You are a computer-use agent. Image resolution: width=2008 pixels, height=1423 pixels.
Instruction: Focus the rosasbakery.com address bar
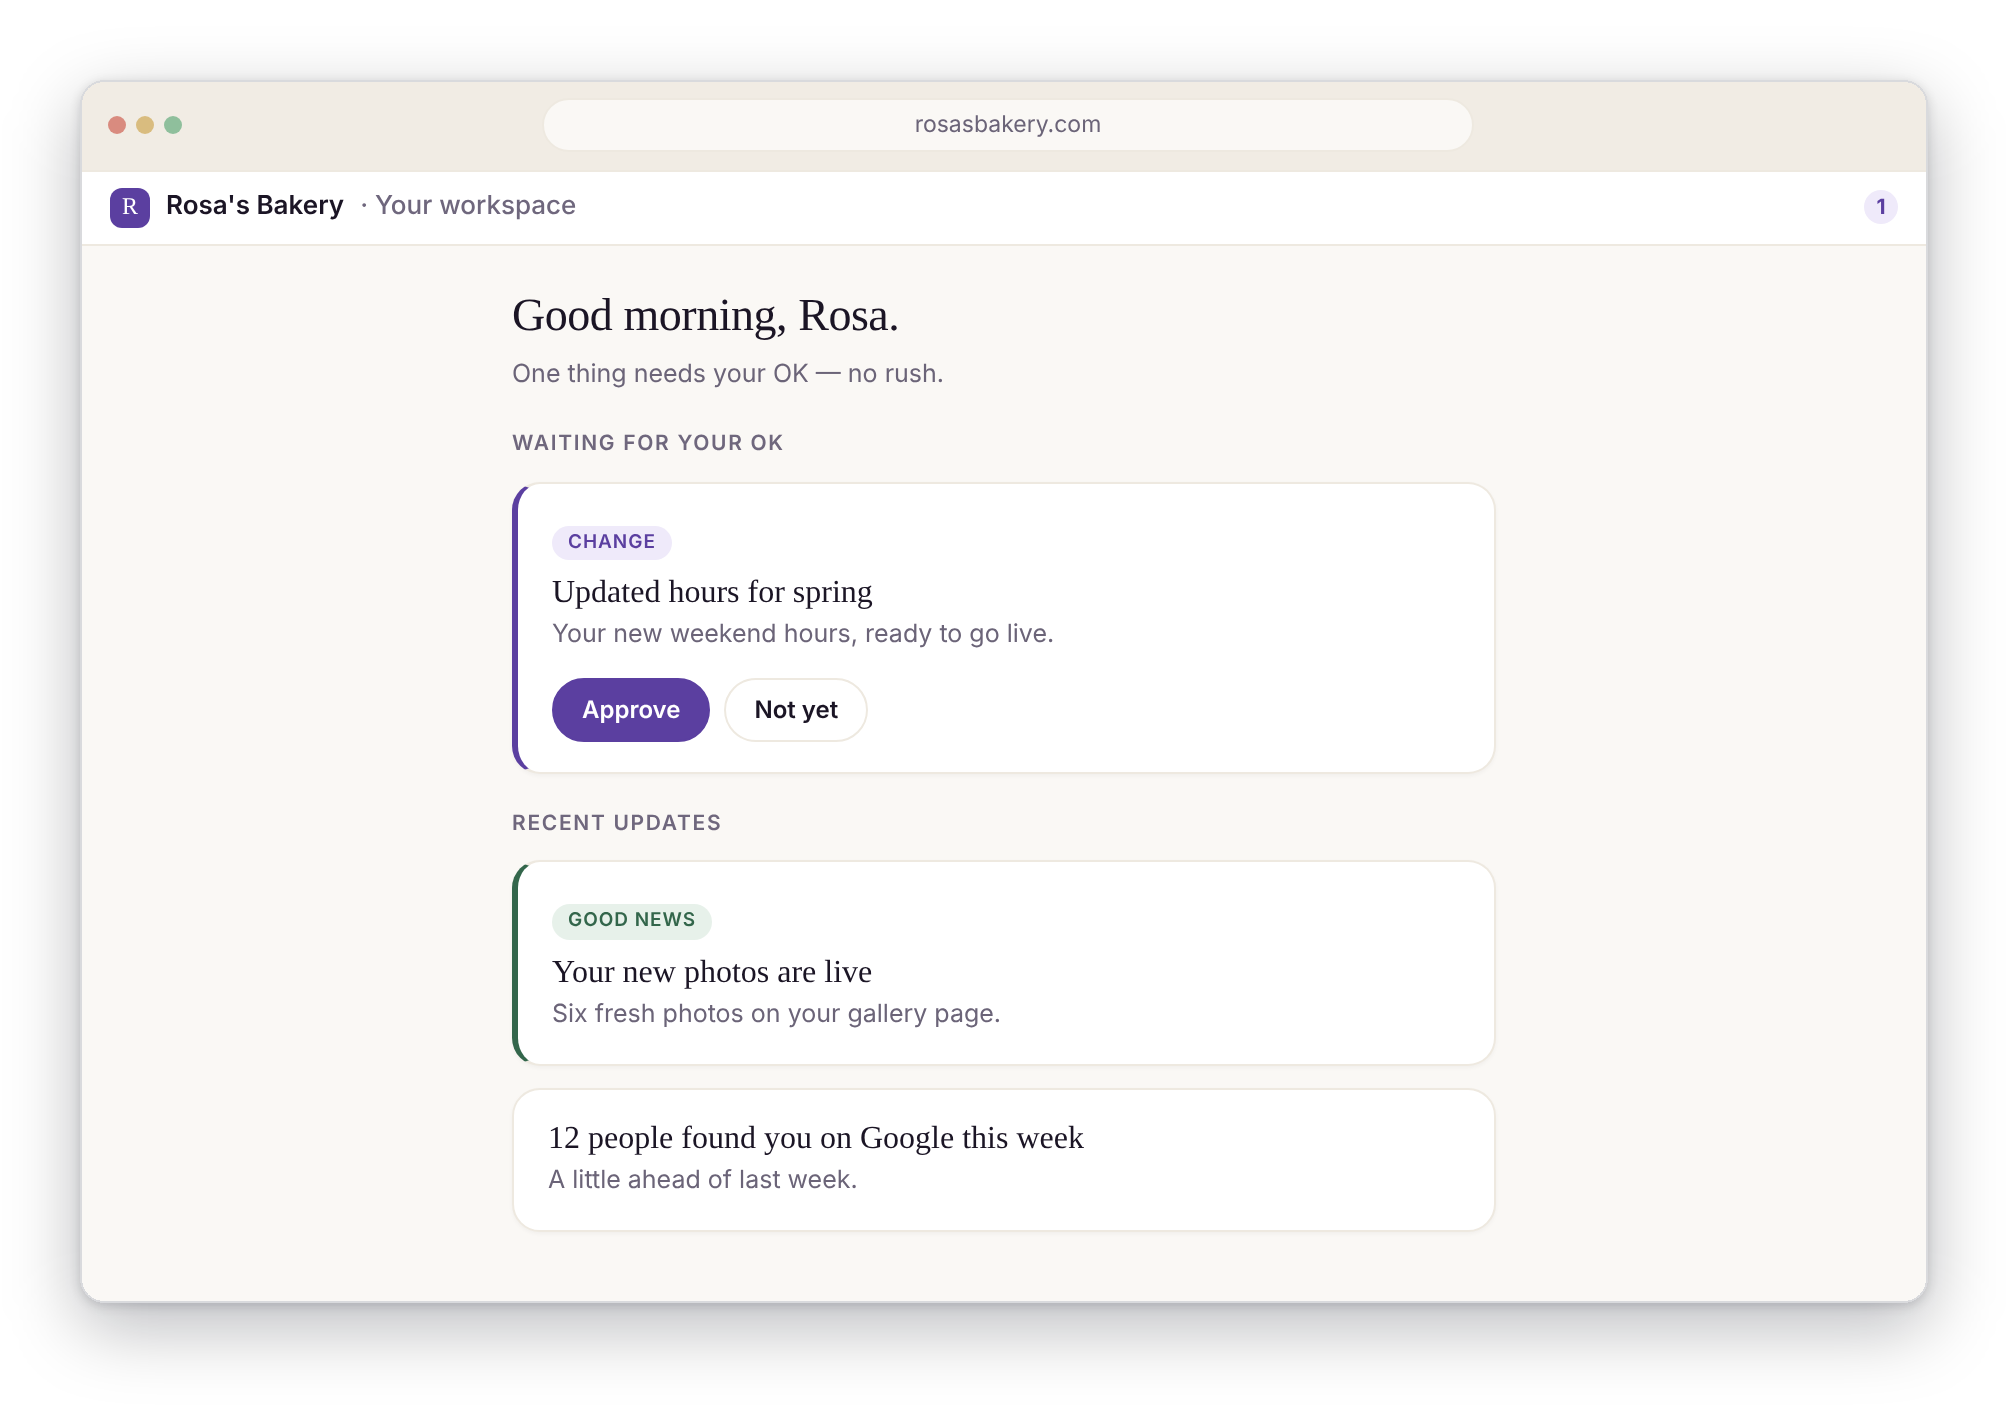tap(1007, 125)
